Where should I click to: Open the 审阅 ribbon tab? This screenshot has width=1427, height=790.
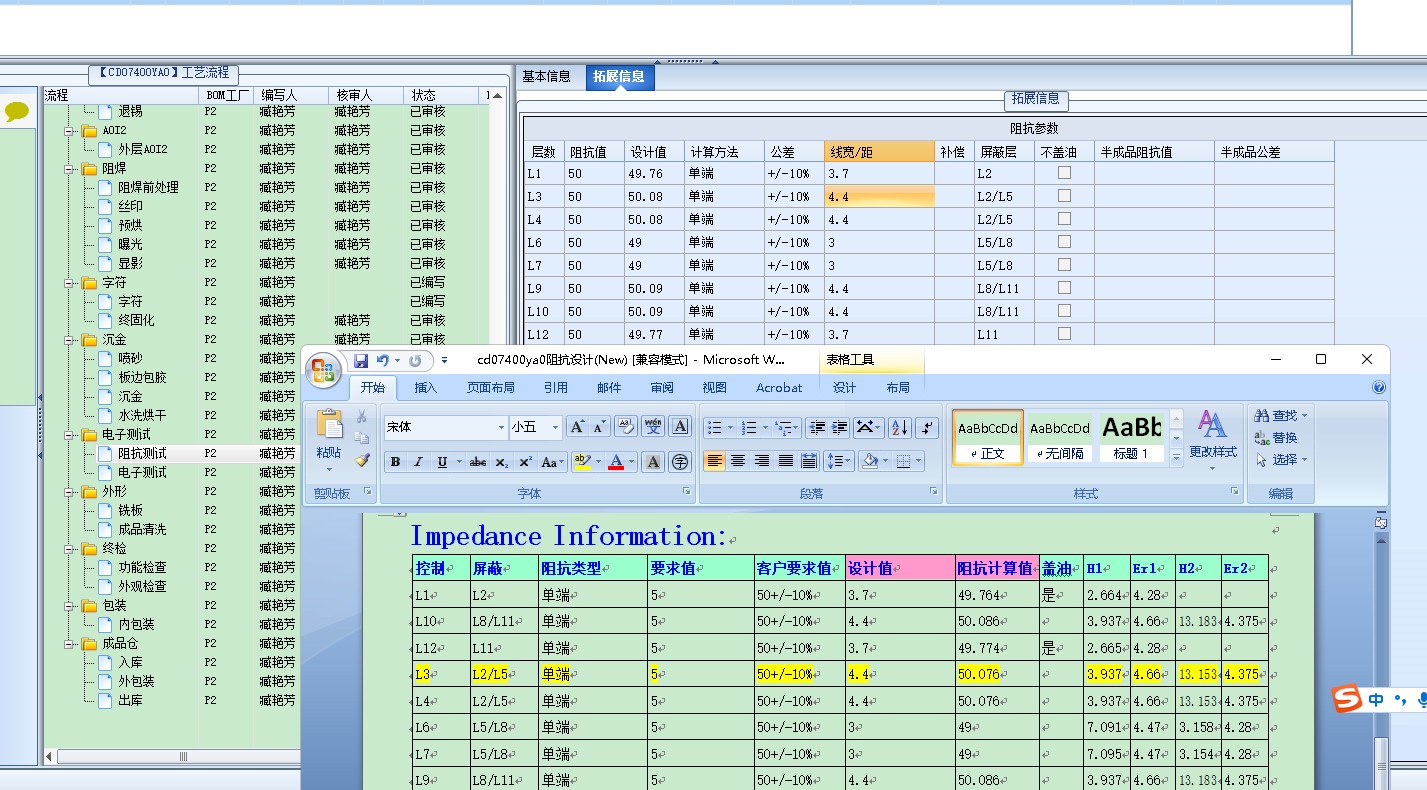tap(662, 388)
